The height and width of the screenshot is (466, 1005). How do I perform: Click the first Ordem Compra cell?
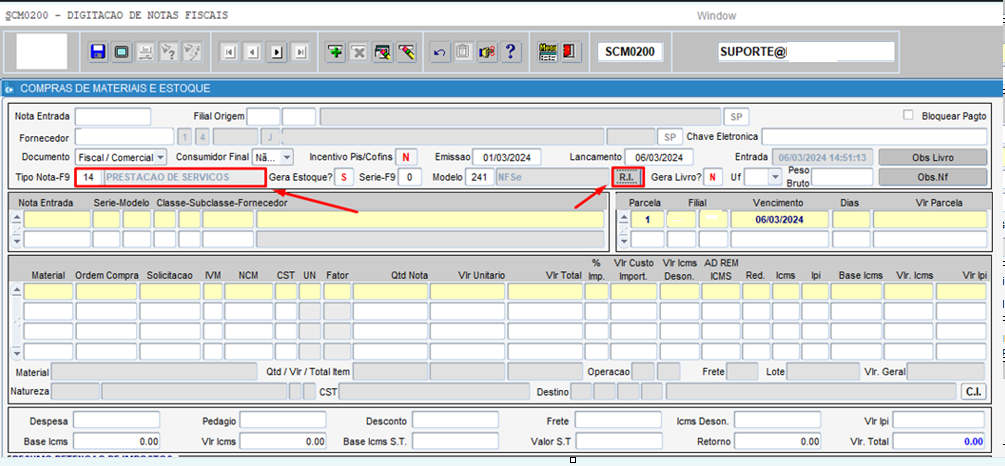click(106, 292)
